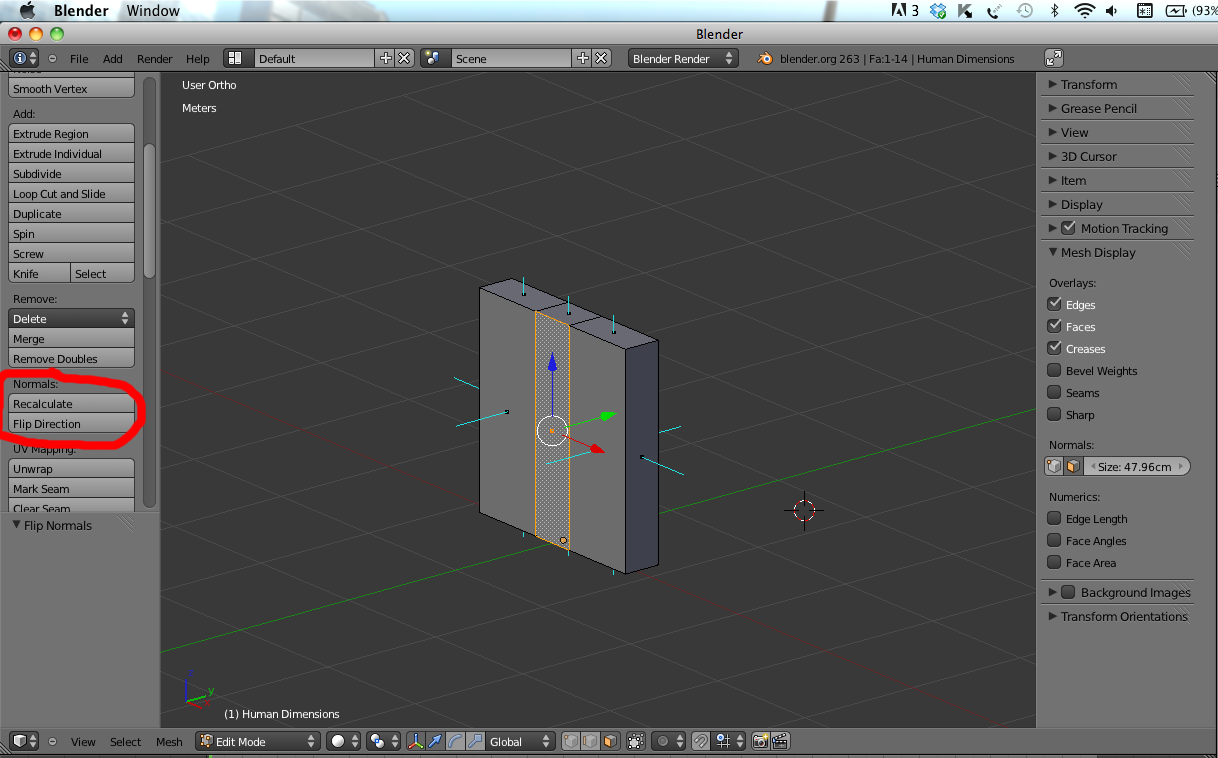Switch to edge select mode icon
The image size is (1218, 758).
click(x=590, y=741)
